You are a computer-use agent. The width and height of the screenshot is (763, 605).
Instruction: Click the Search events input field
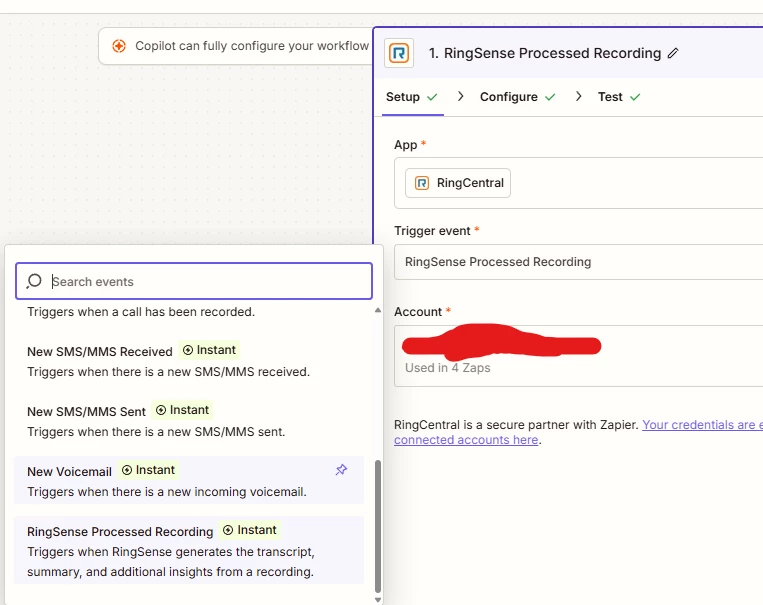click(194, 281)
